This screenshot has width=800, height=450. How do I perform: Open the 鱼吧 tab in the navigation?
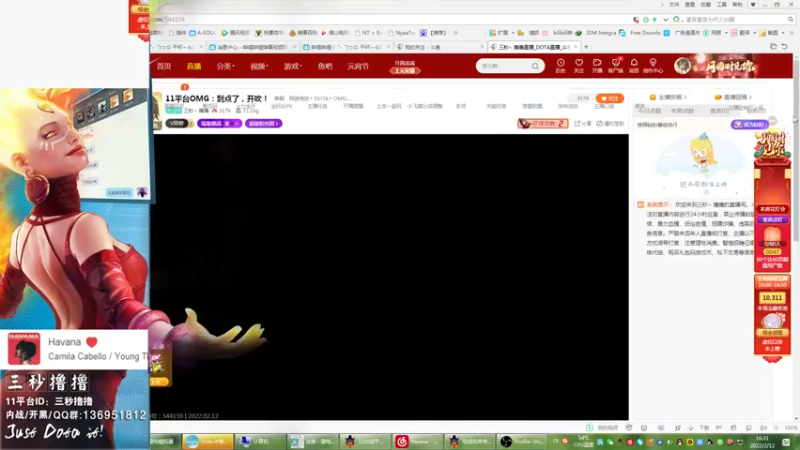pyautogui.click(x=325, y=66)
